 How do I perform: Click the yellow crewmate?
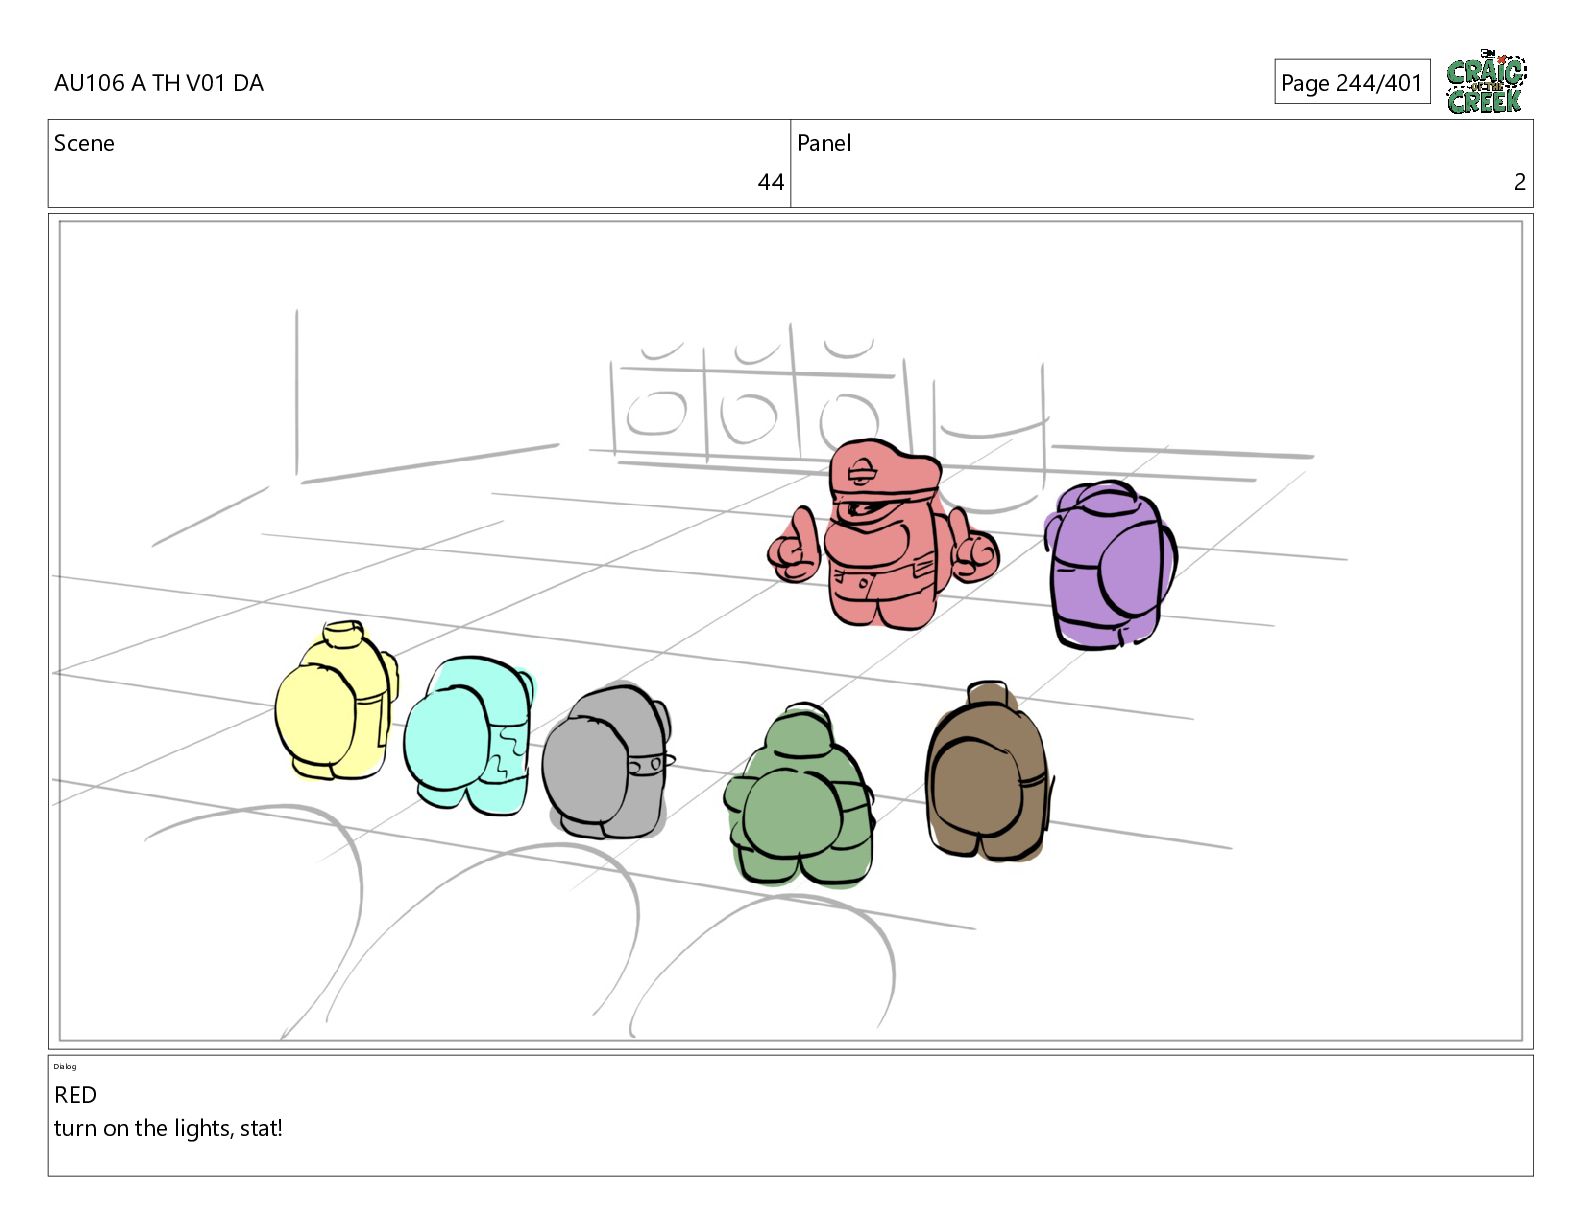point(336,700)
